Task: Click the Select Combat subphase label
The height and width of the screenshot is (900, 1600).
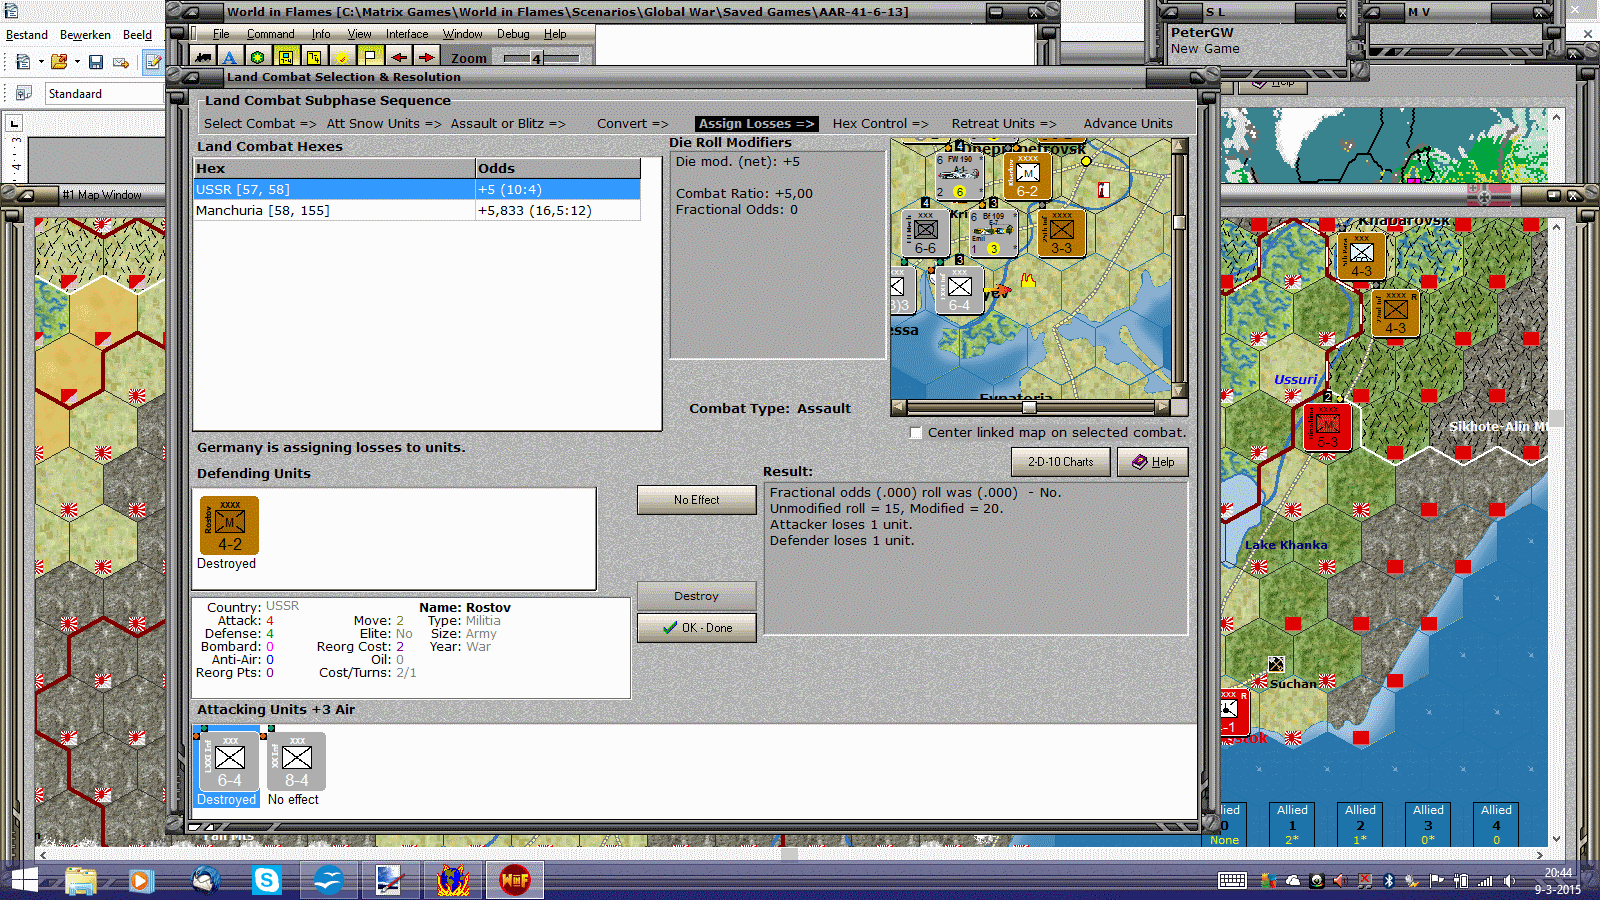Action: (260, 124)
